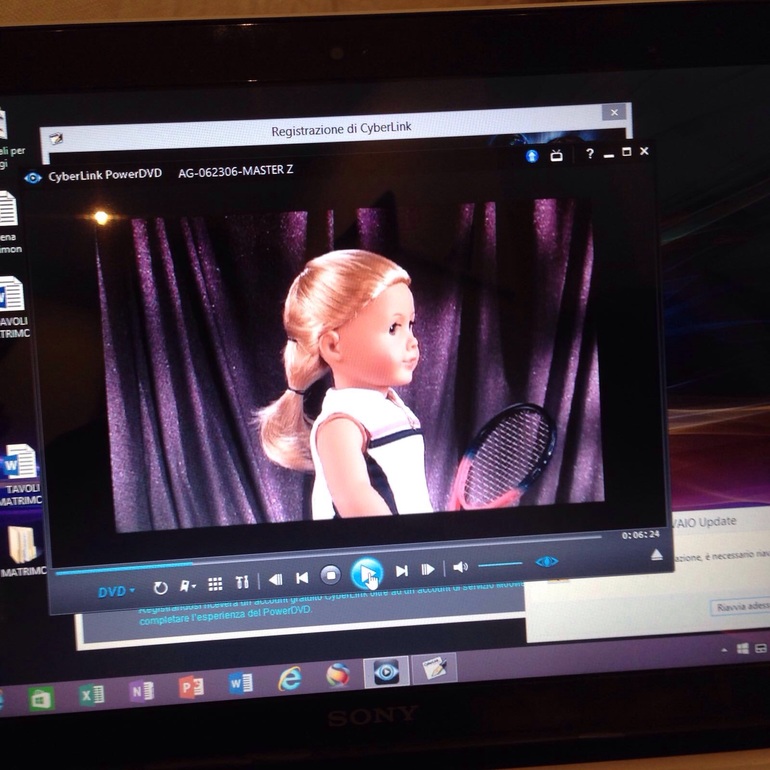Switch to TV cinema mode
Viewport: 770px width, 770px height.
point(557,155)
